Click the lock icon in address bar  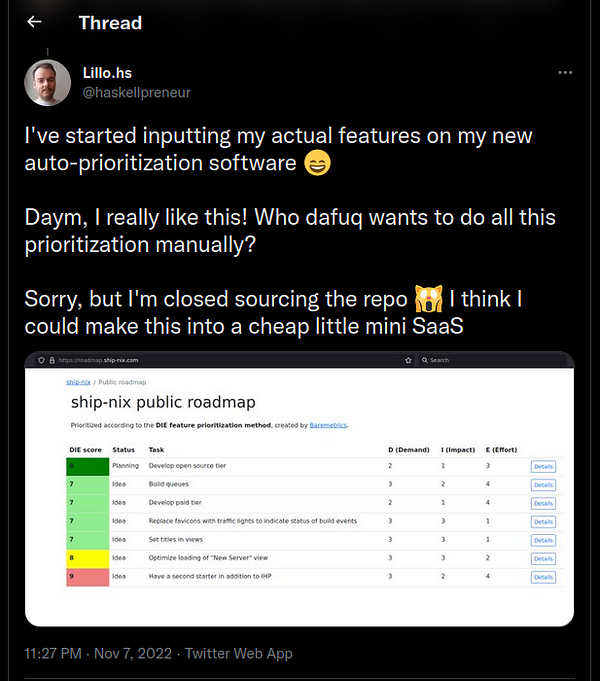[x=52, y=360]
